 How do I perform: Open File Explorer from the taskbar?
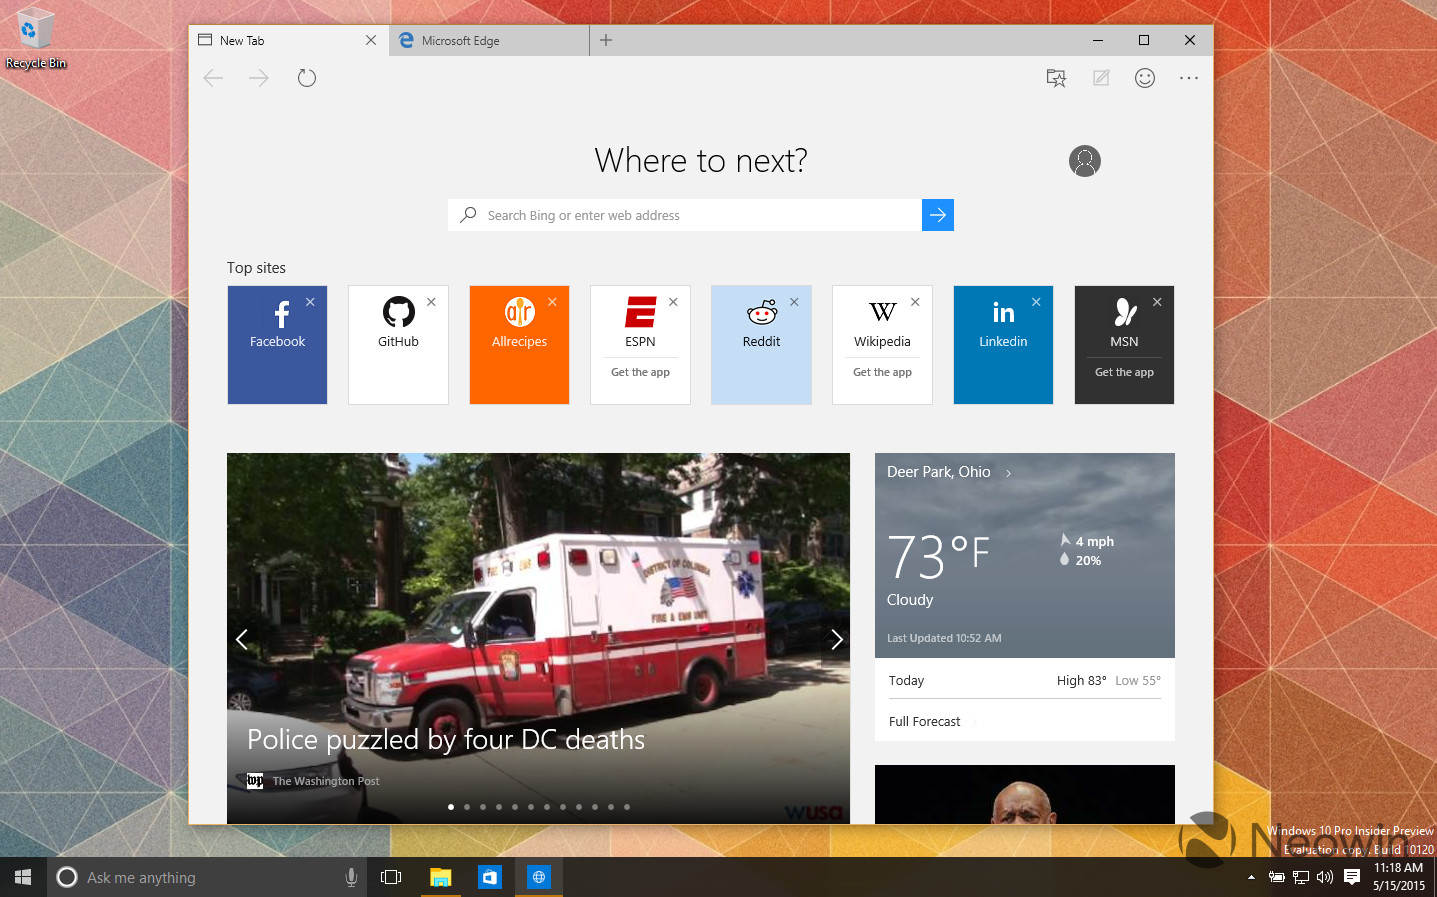point(440,877)
